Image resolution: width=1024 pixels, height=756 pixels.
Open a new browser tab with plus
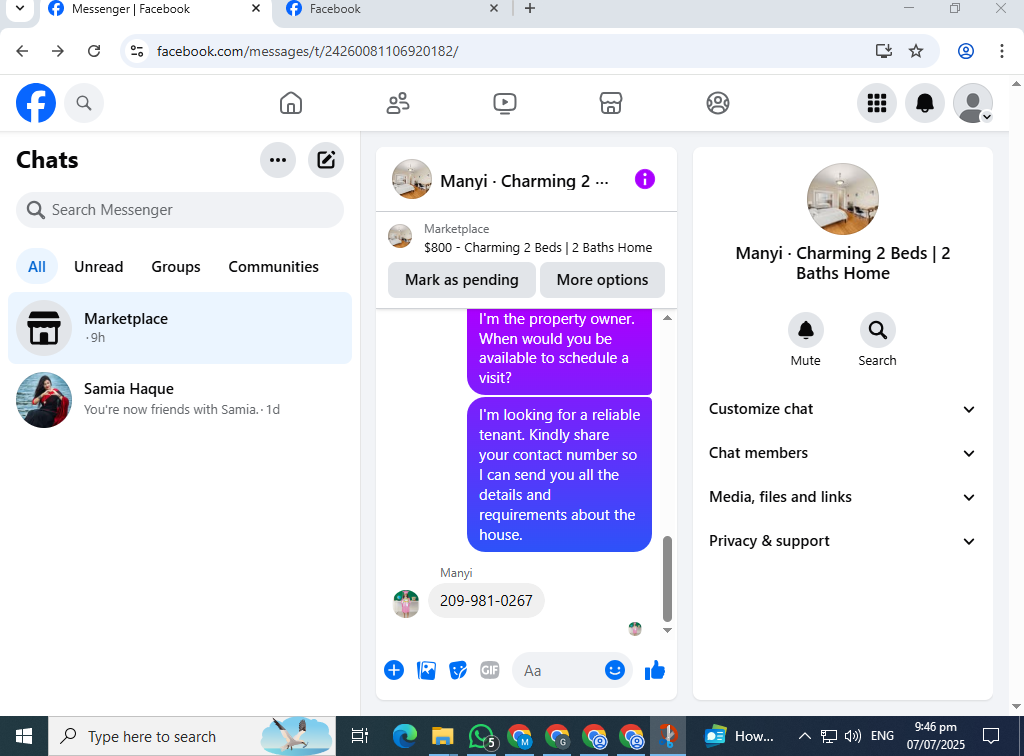click(530, 8)
